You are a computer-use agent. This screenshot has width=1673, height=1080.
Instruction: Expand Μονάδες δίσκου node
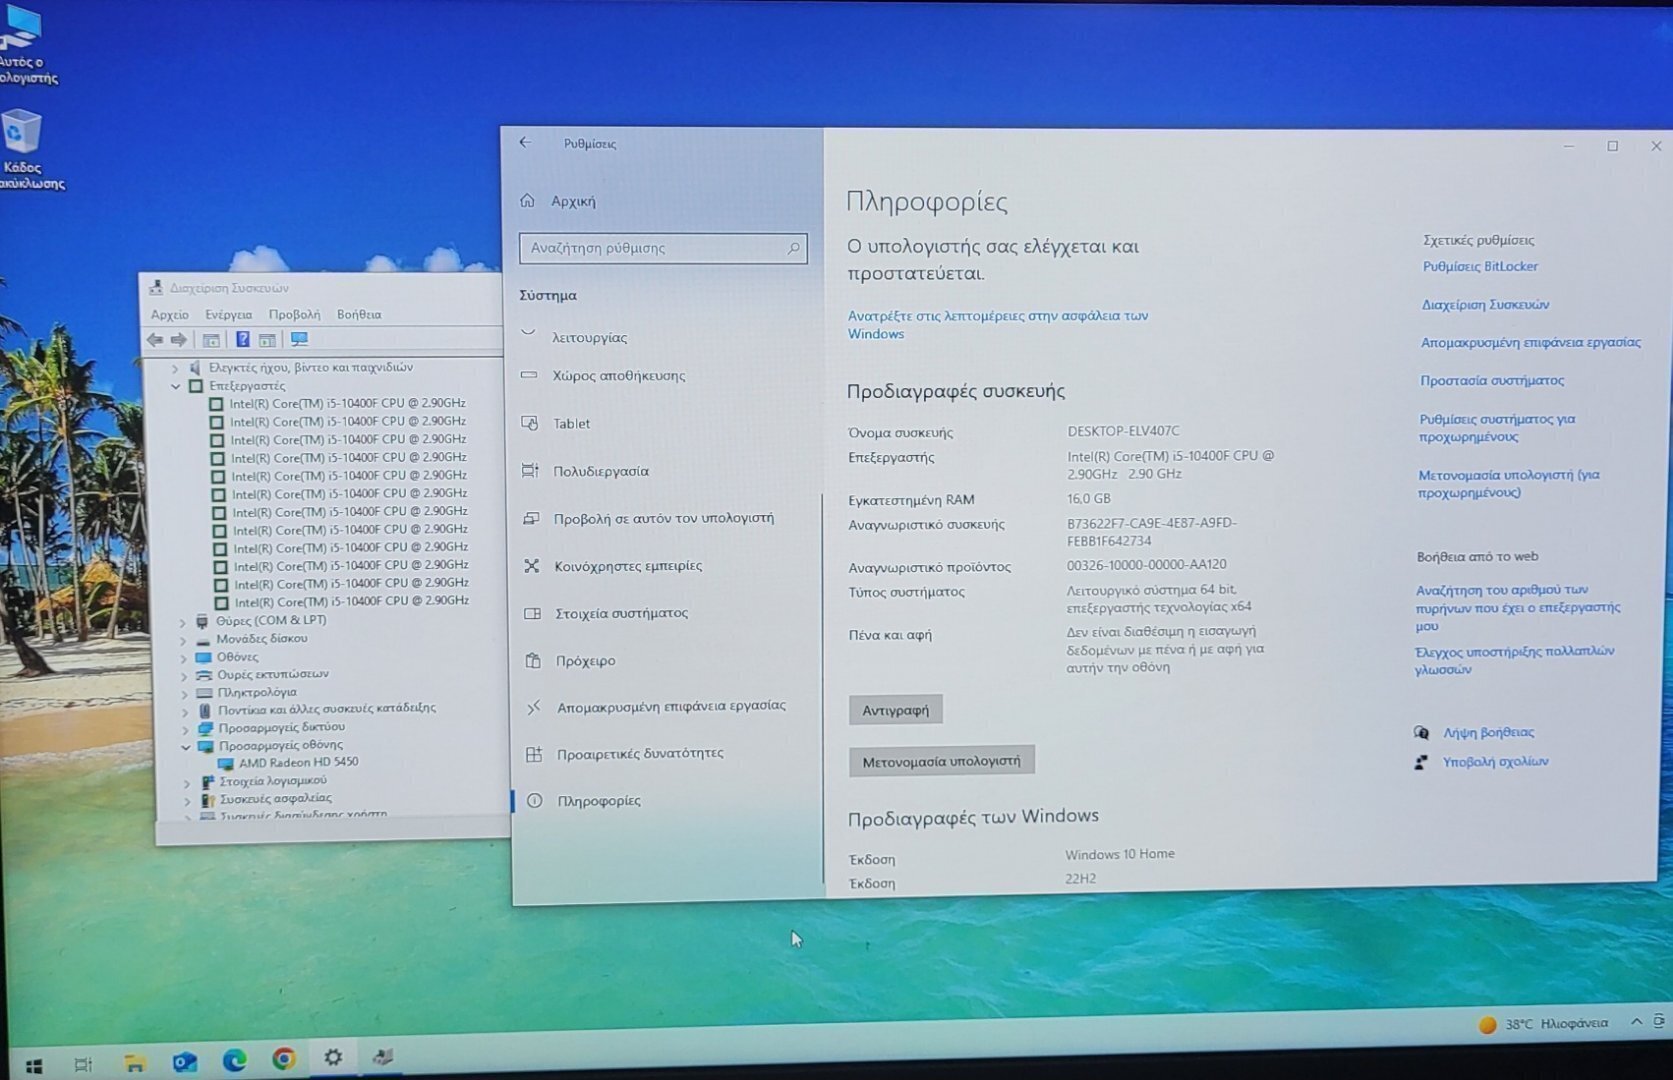click(182, 640)
